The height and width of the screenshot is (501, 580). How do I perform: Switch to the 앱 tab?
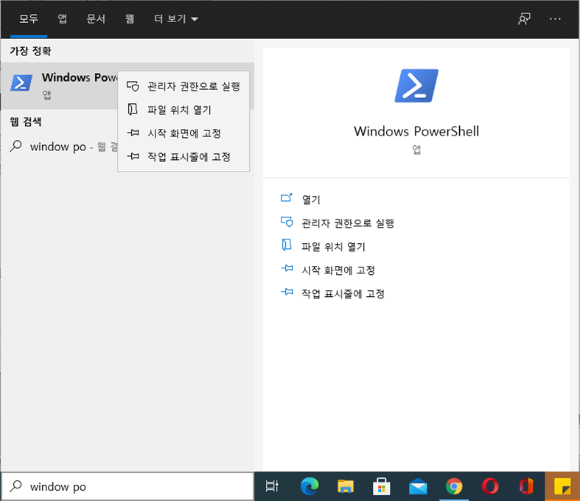pyautogui.click(x=62, y=19)
